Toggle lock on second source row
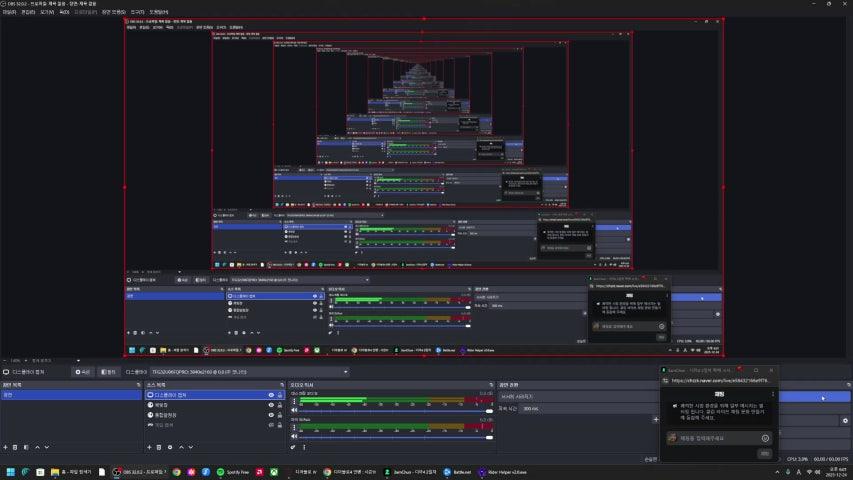The width and height of the screenshot is (853, 480). coord(280,405)
